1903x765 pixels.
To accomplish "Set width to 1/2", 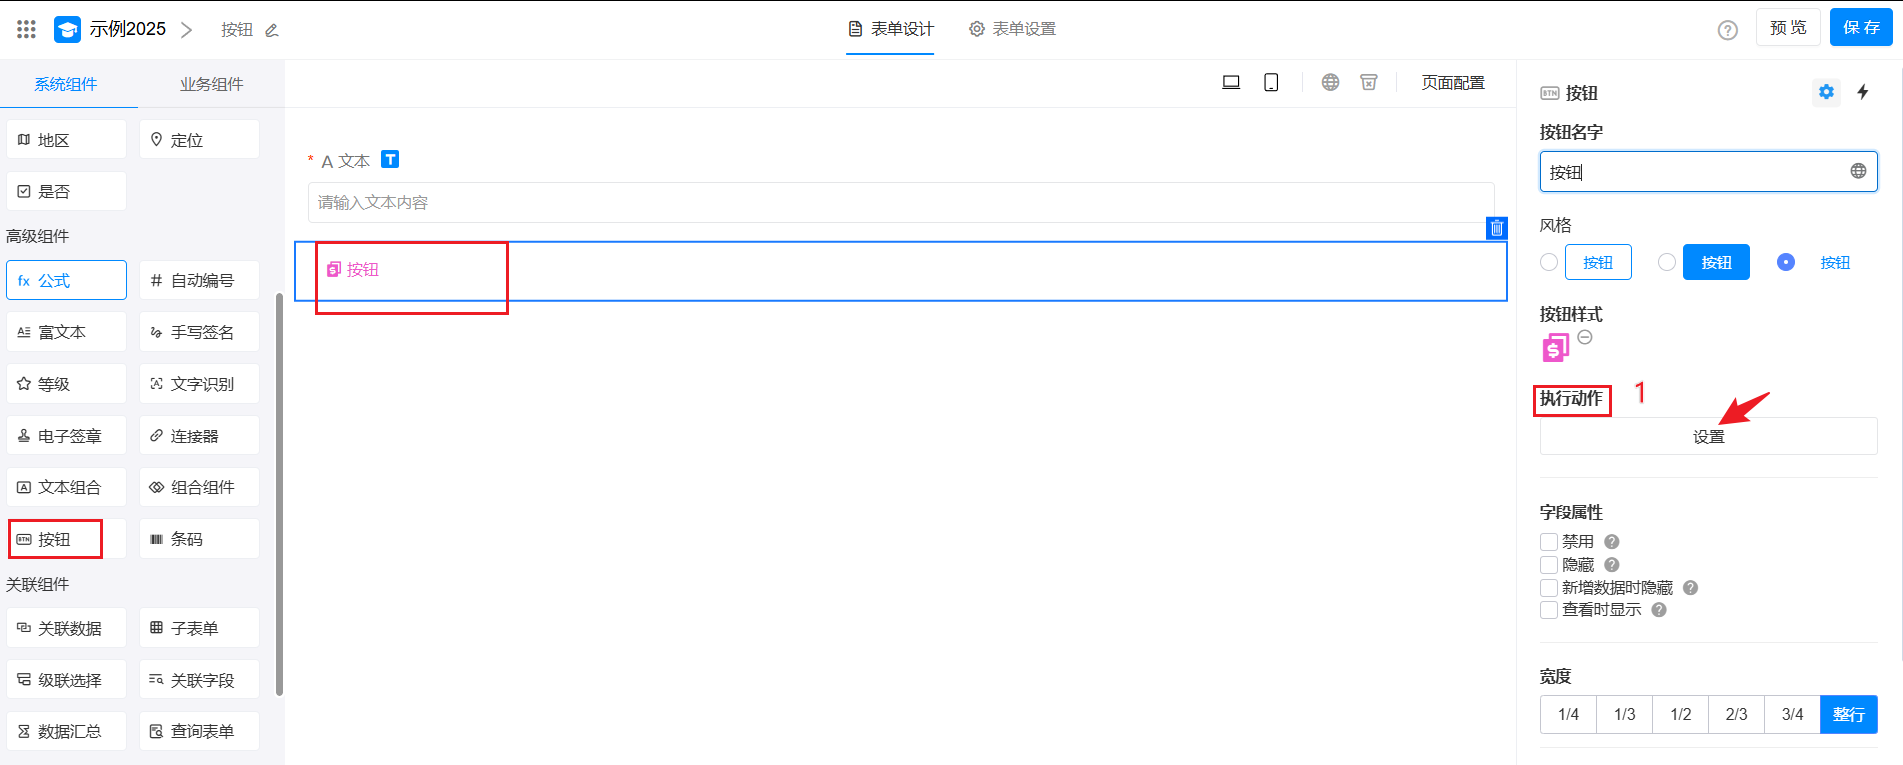I will tap(1680, 714).
